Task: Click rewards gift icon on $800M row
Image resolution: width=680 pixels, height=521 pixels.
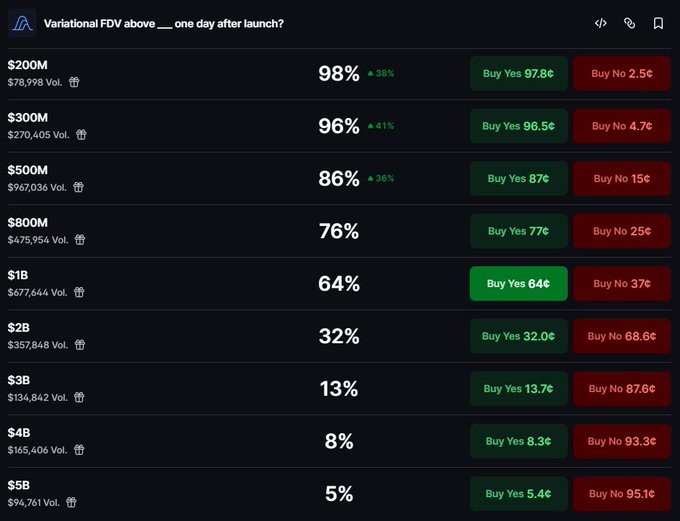Action: [x=80, y=239]
